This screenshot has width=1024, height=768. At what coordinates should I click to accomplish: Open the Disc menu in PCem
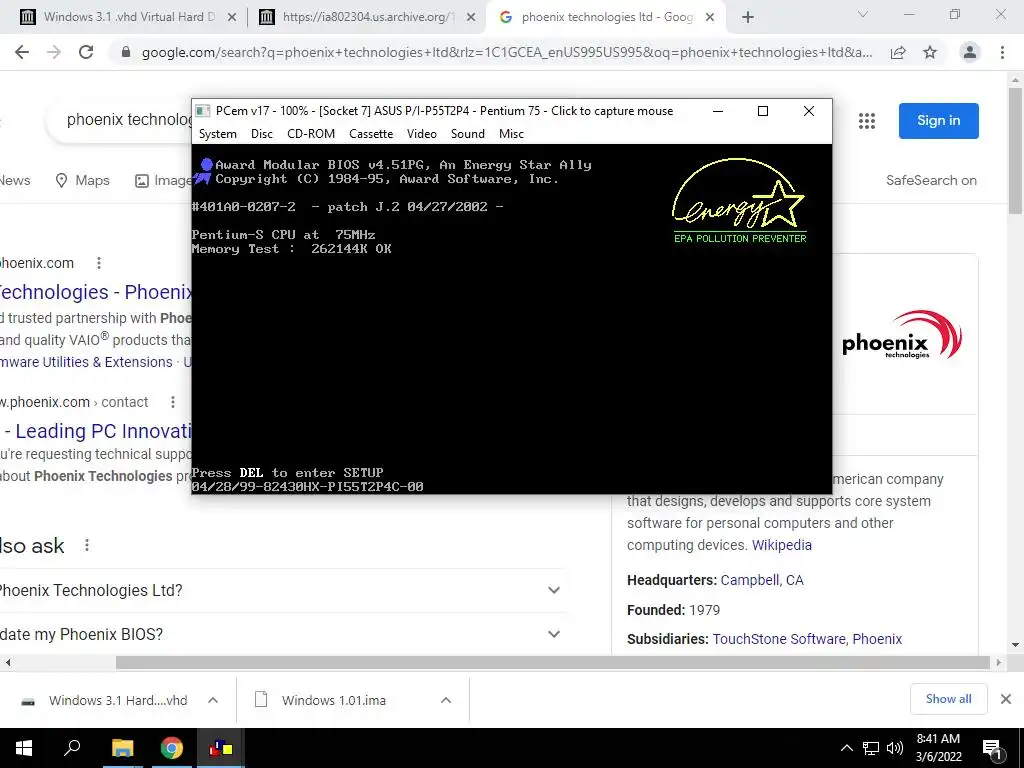261,134
